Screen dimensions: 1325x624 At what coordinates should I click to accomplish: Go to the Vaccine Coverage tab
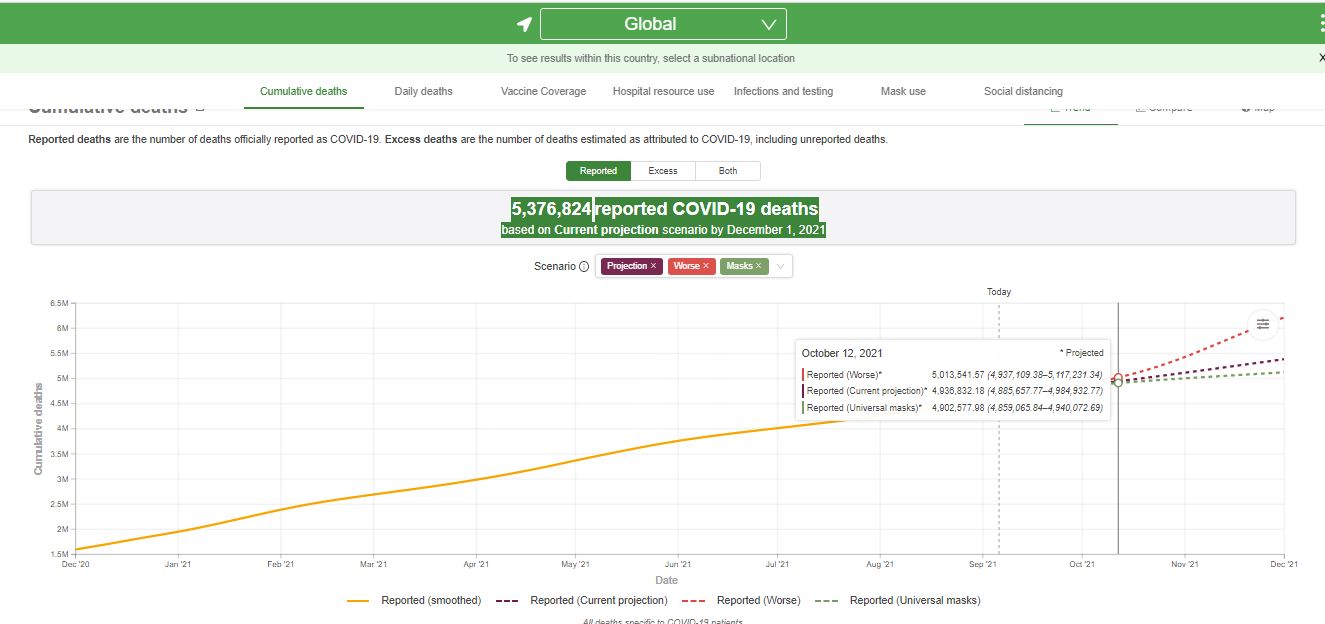click(x=544, y=91)
